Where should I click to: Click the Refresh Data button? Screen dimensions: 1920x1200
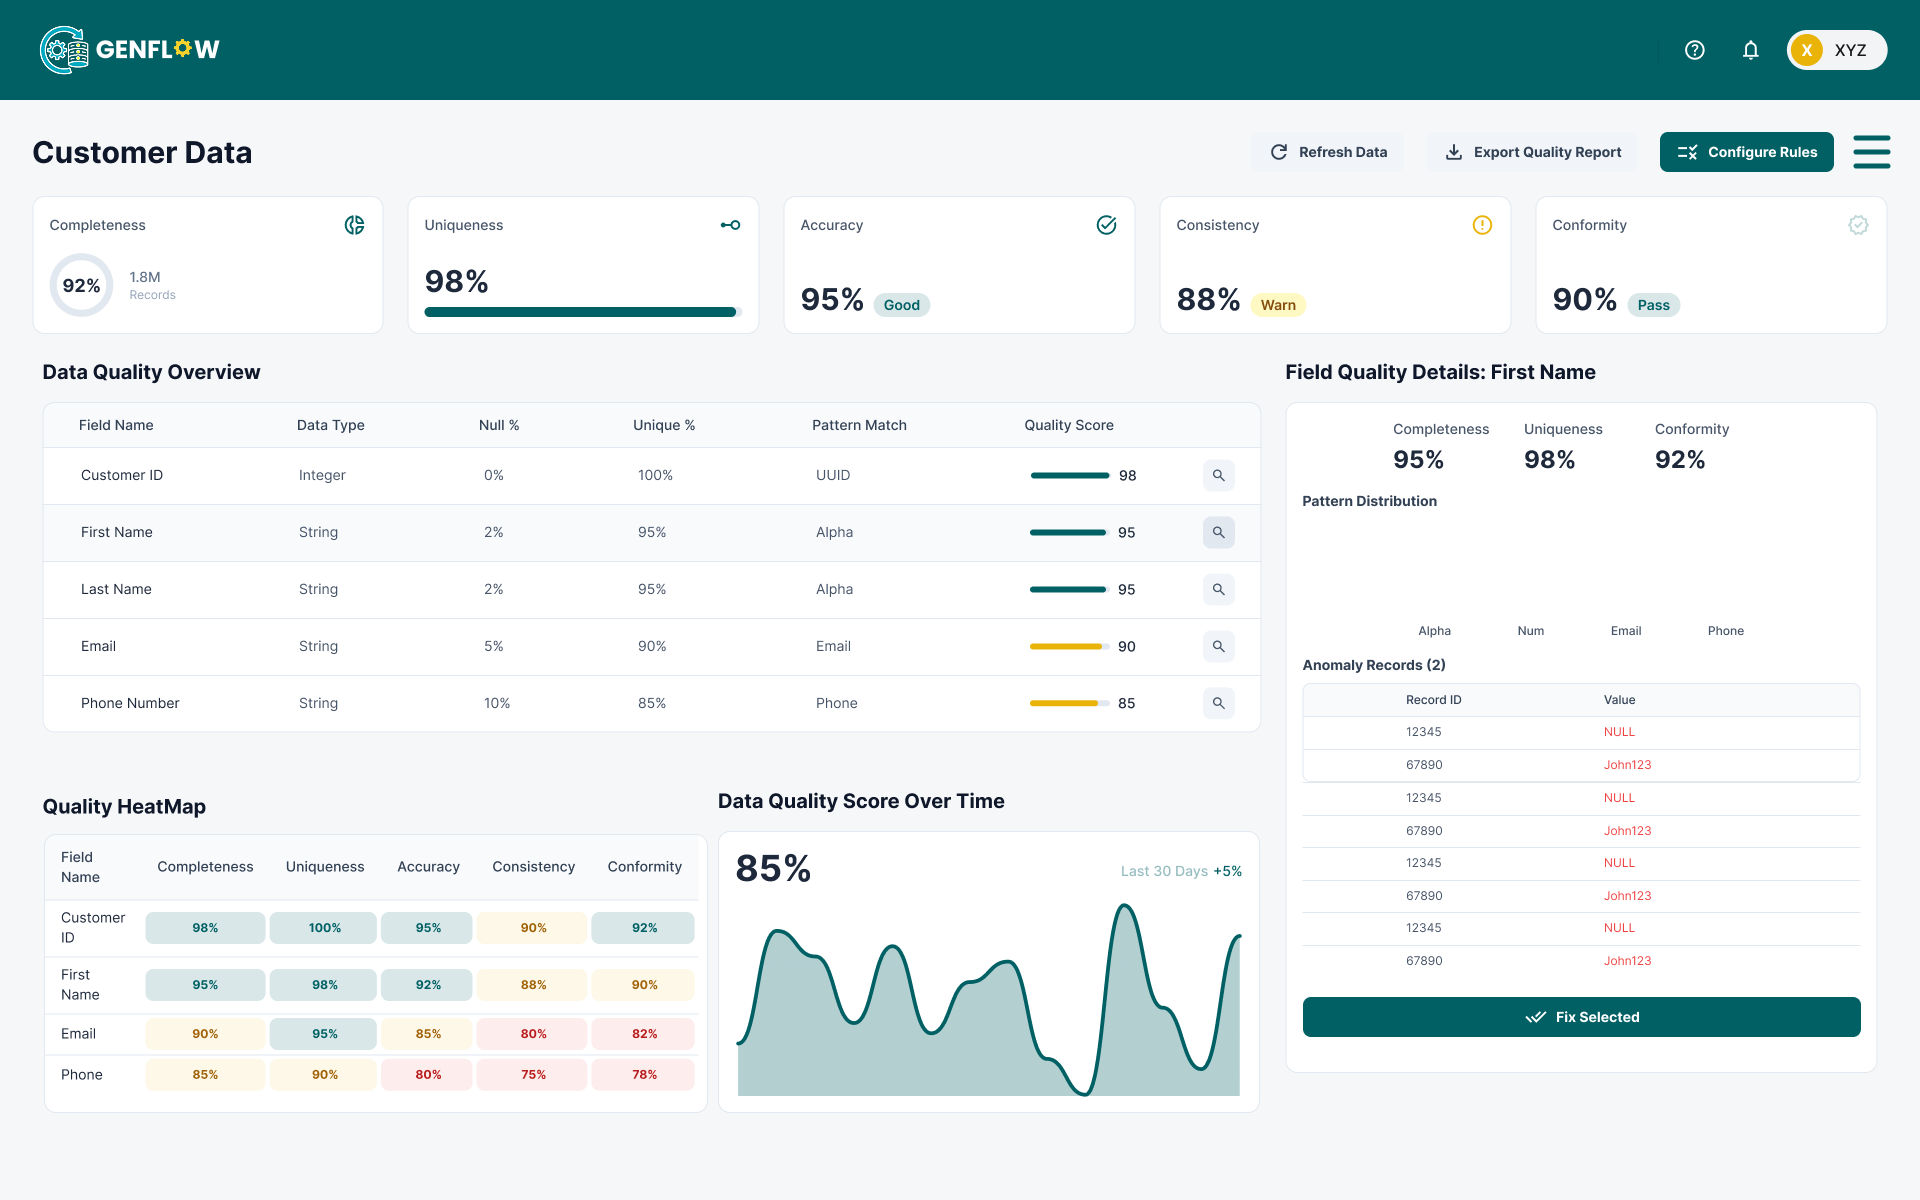pos(1328,152)
